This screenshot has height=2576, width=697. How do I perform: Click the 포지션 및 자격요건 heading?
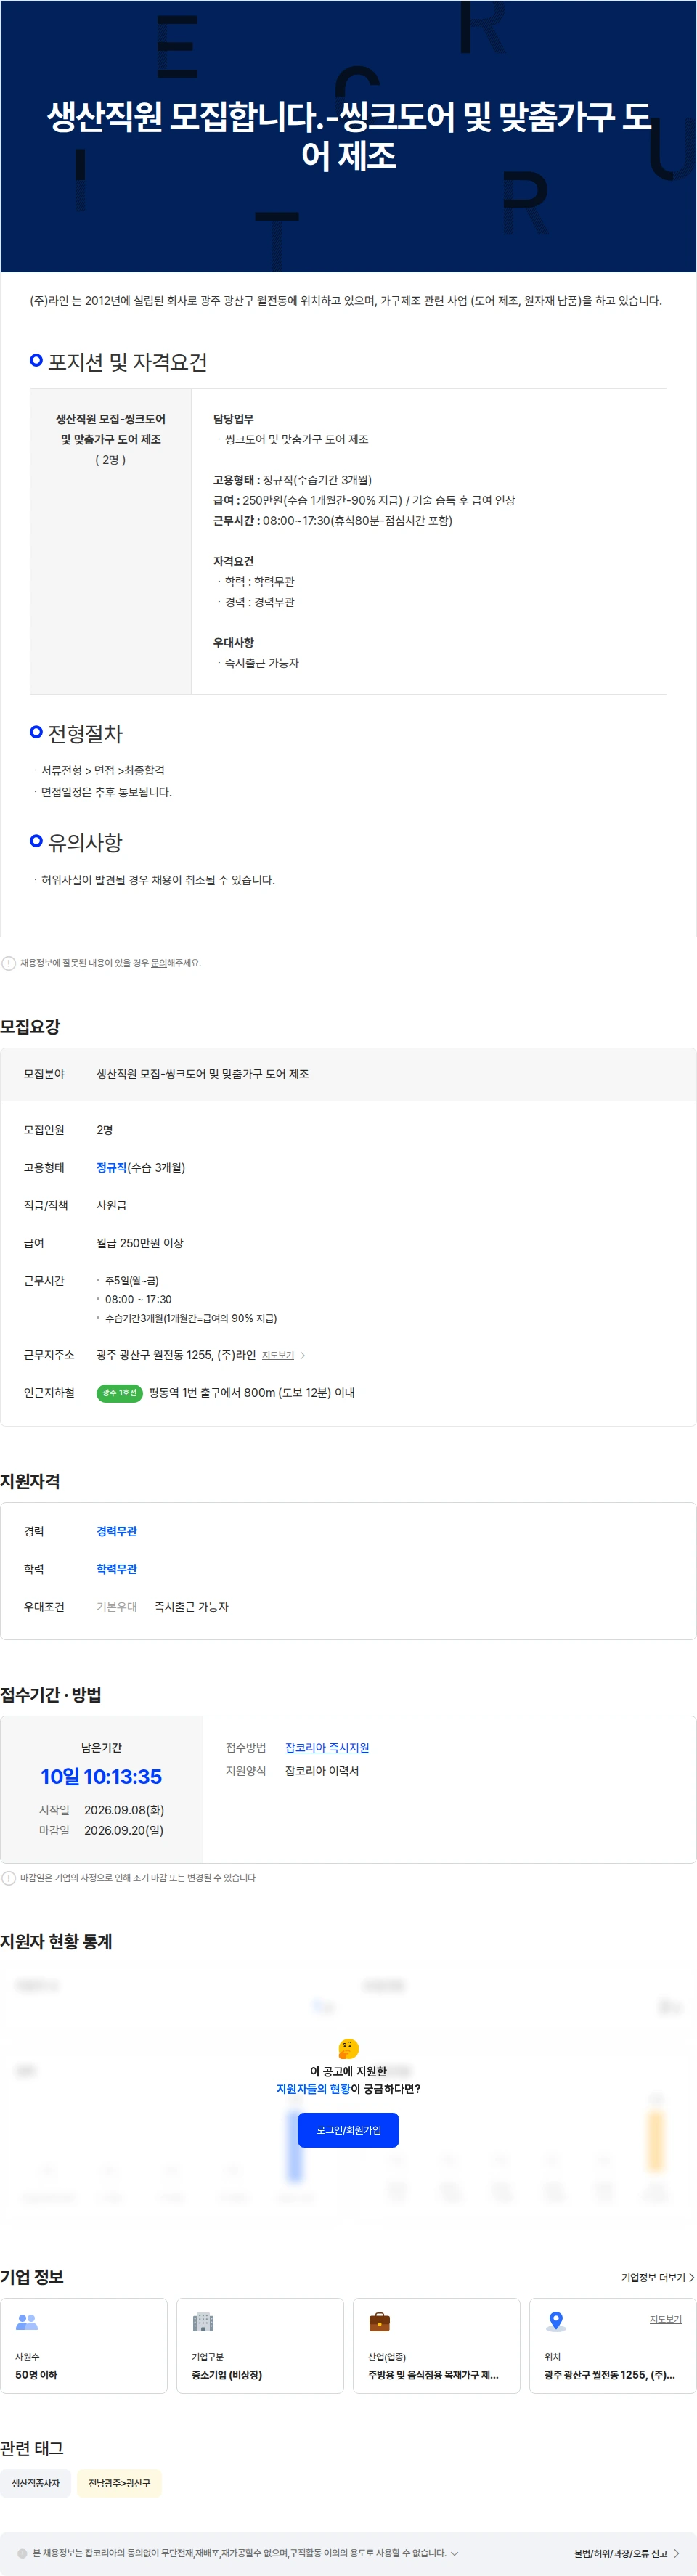(x=127, y=362)
